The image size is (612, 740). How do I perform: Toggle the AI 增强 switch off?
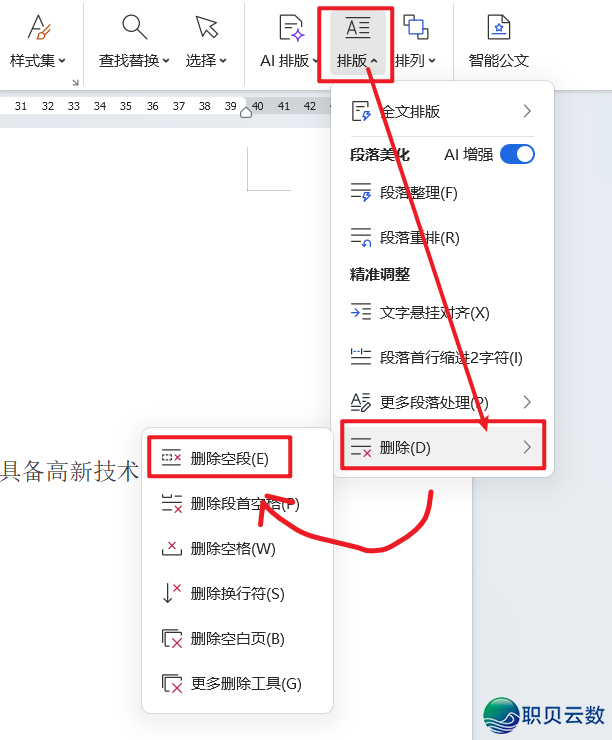point(517,154)
